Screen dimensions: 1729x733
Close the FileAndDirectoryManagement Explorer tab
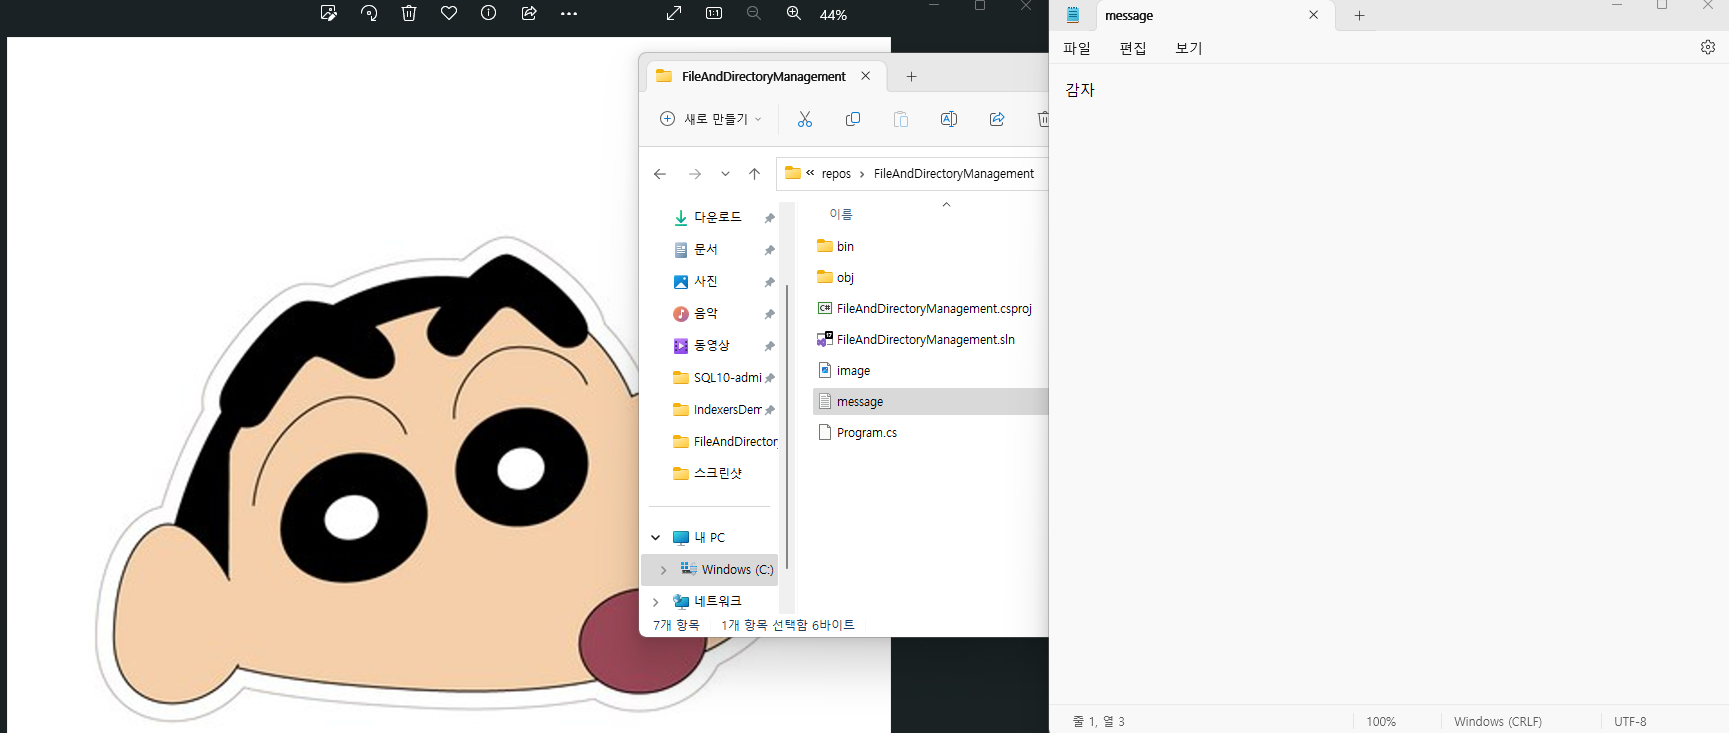[x=866, y=76]
